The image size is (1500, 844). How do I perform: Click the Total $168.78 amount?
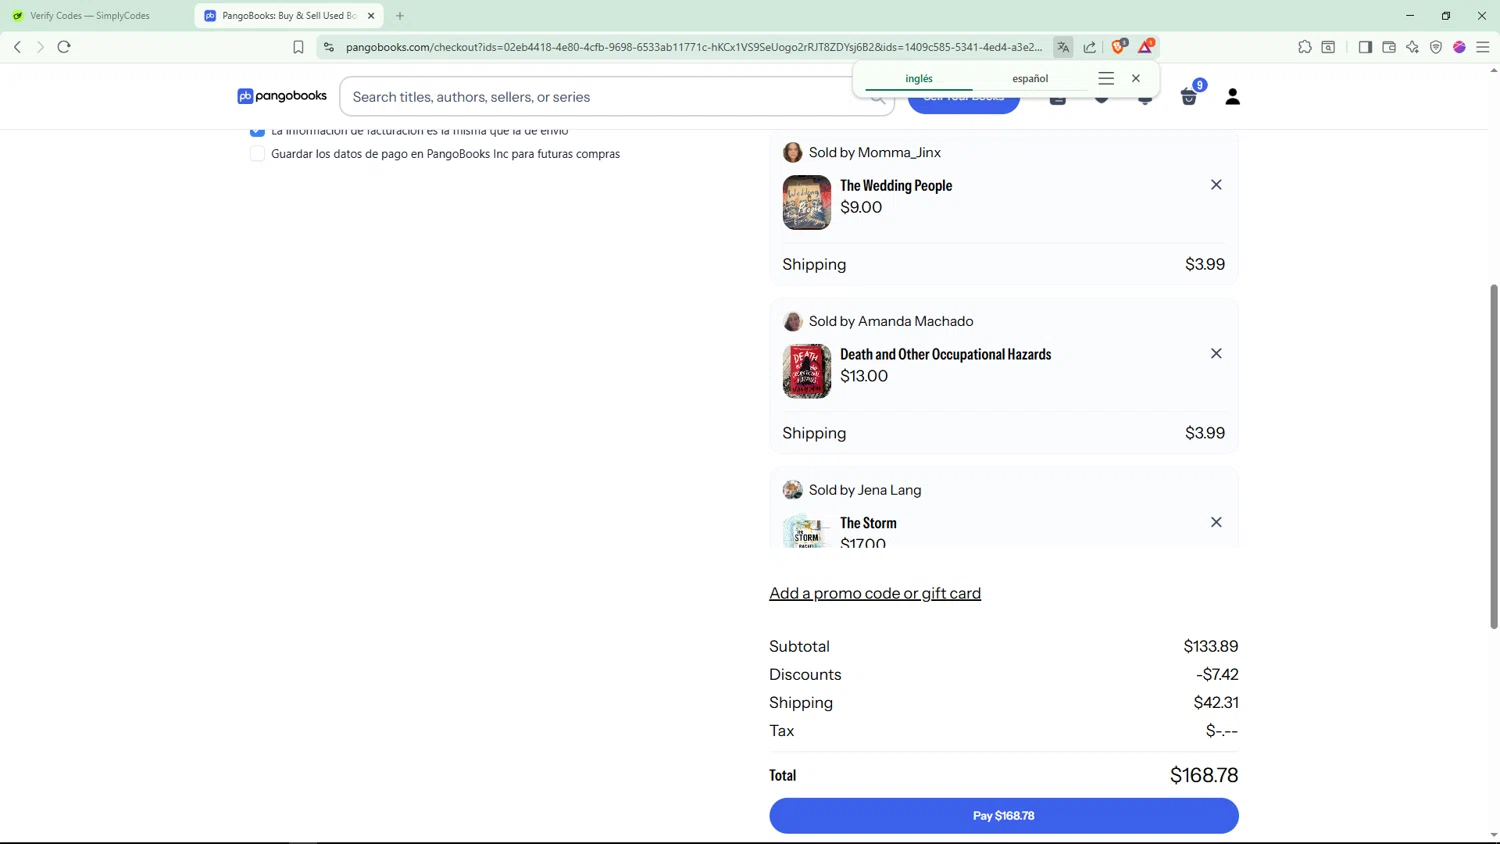[1204, 775]
